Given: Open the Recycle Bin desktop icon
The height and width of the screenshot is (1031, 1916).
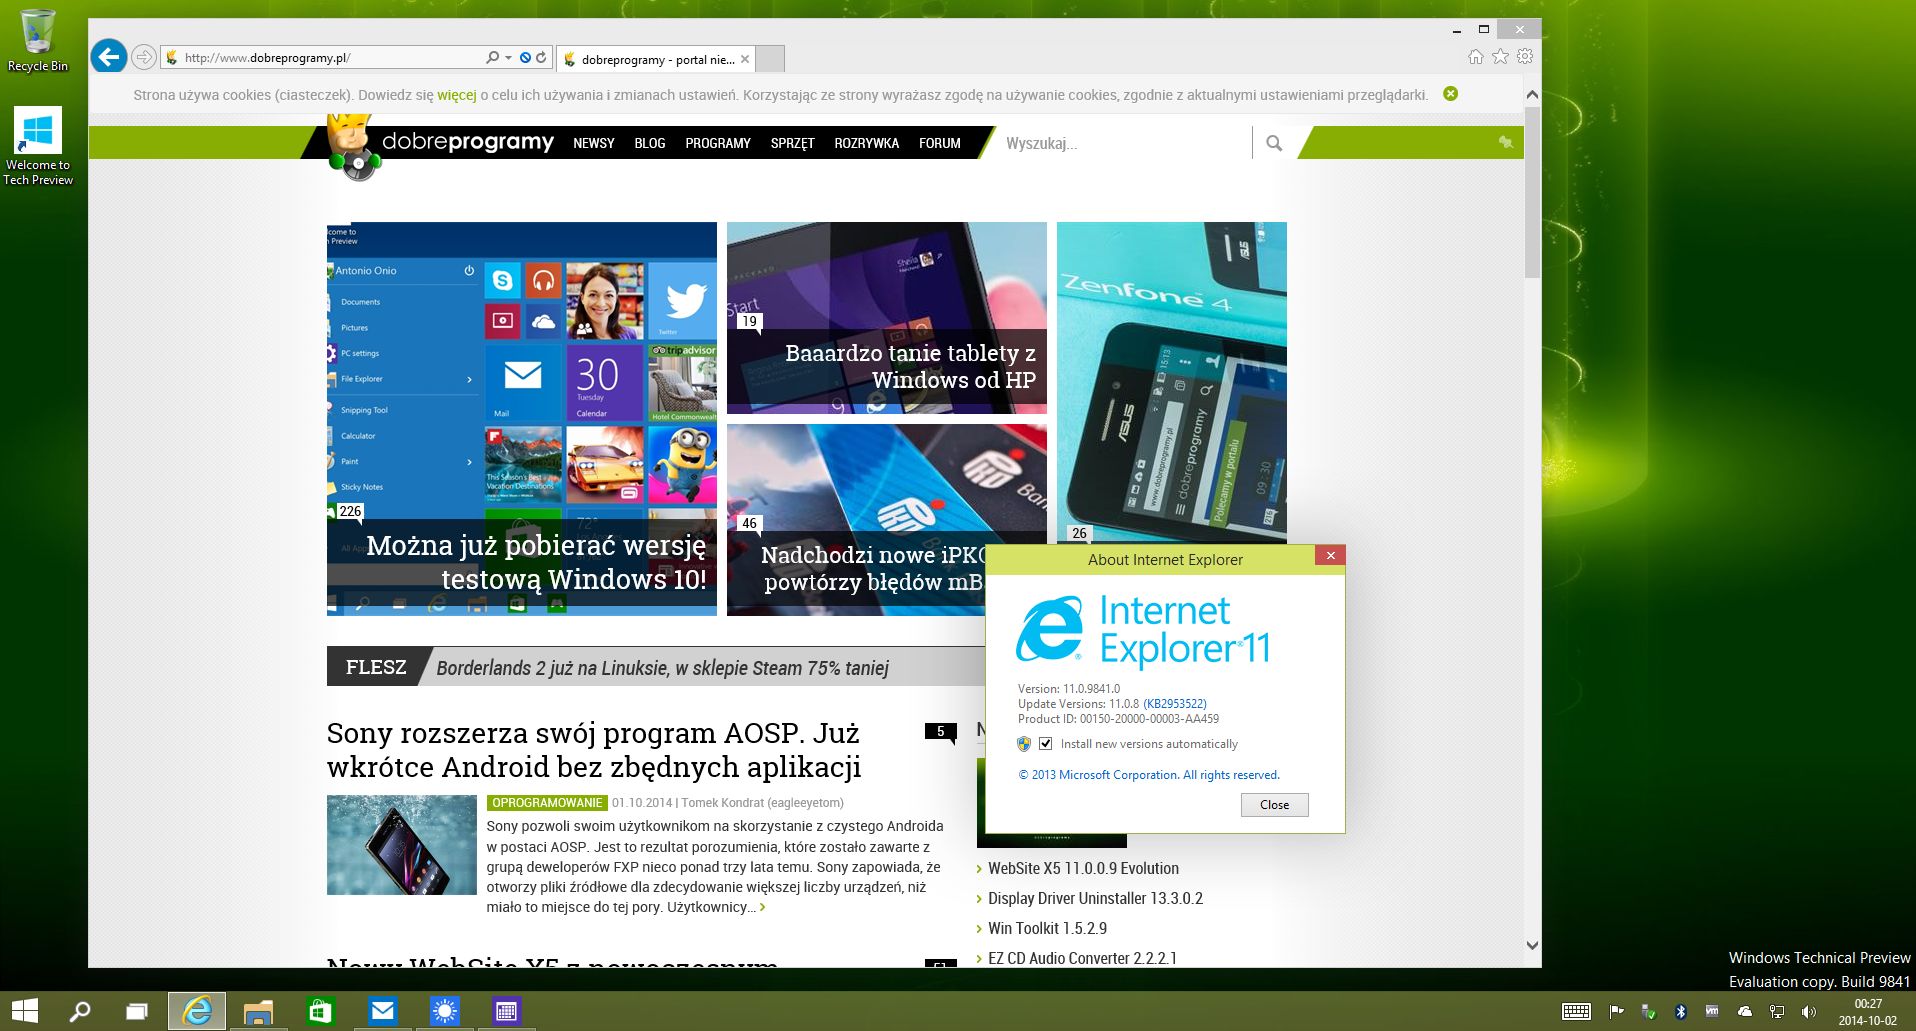Looking at the screenshot, I should [38, 41].
